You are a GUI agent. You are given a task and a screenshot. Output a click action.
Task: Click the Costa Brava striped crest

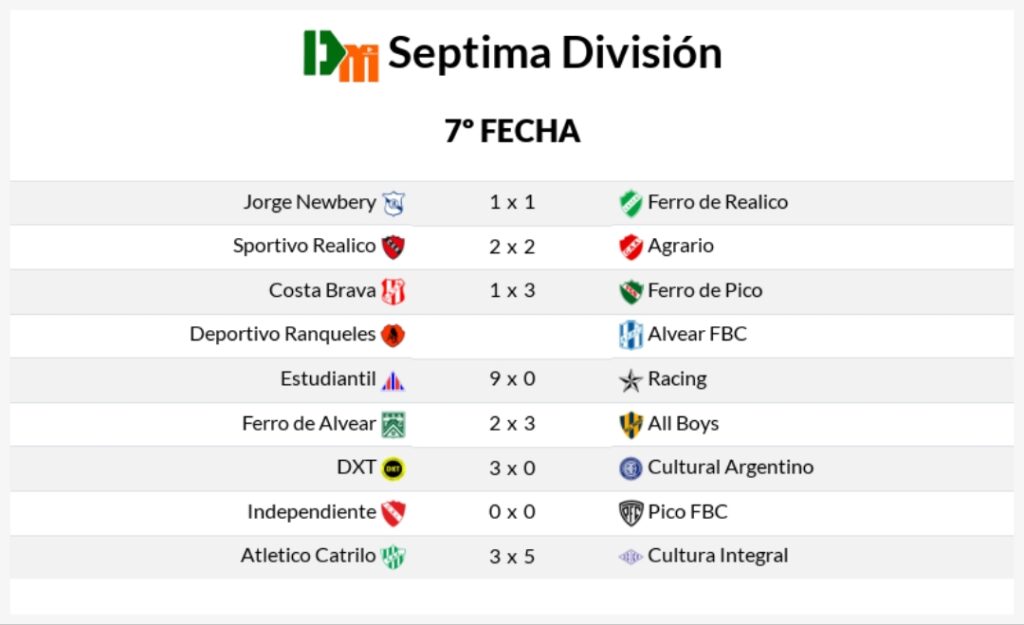click(x=393, y=291)
